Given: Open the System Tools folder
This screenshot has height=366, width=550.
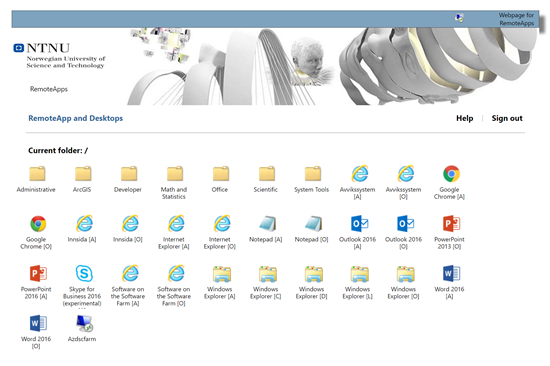Looking at the screenshot, I should (x=312, y=179).
